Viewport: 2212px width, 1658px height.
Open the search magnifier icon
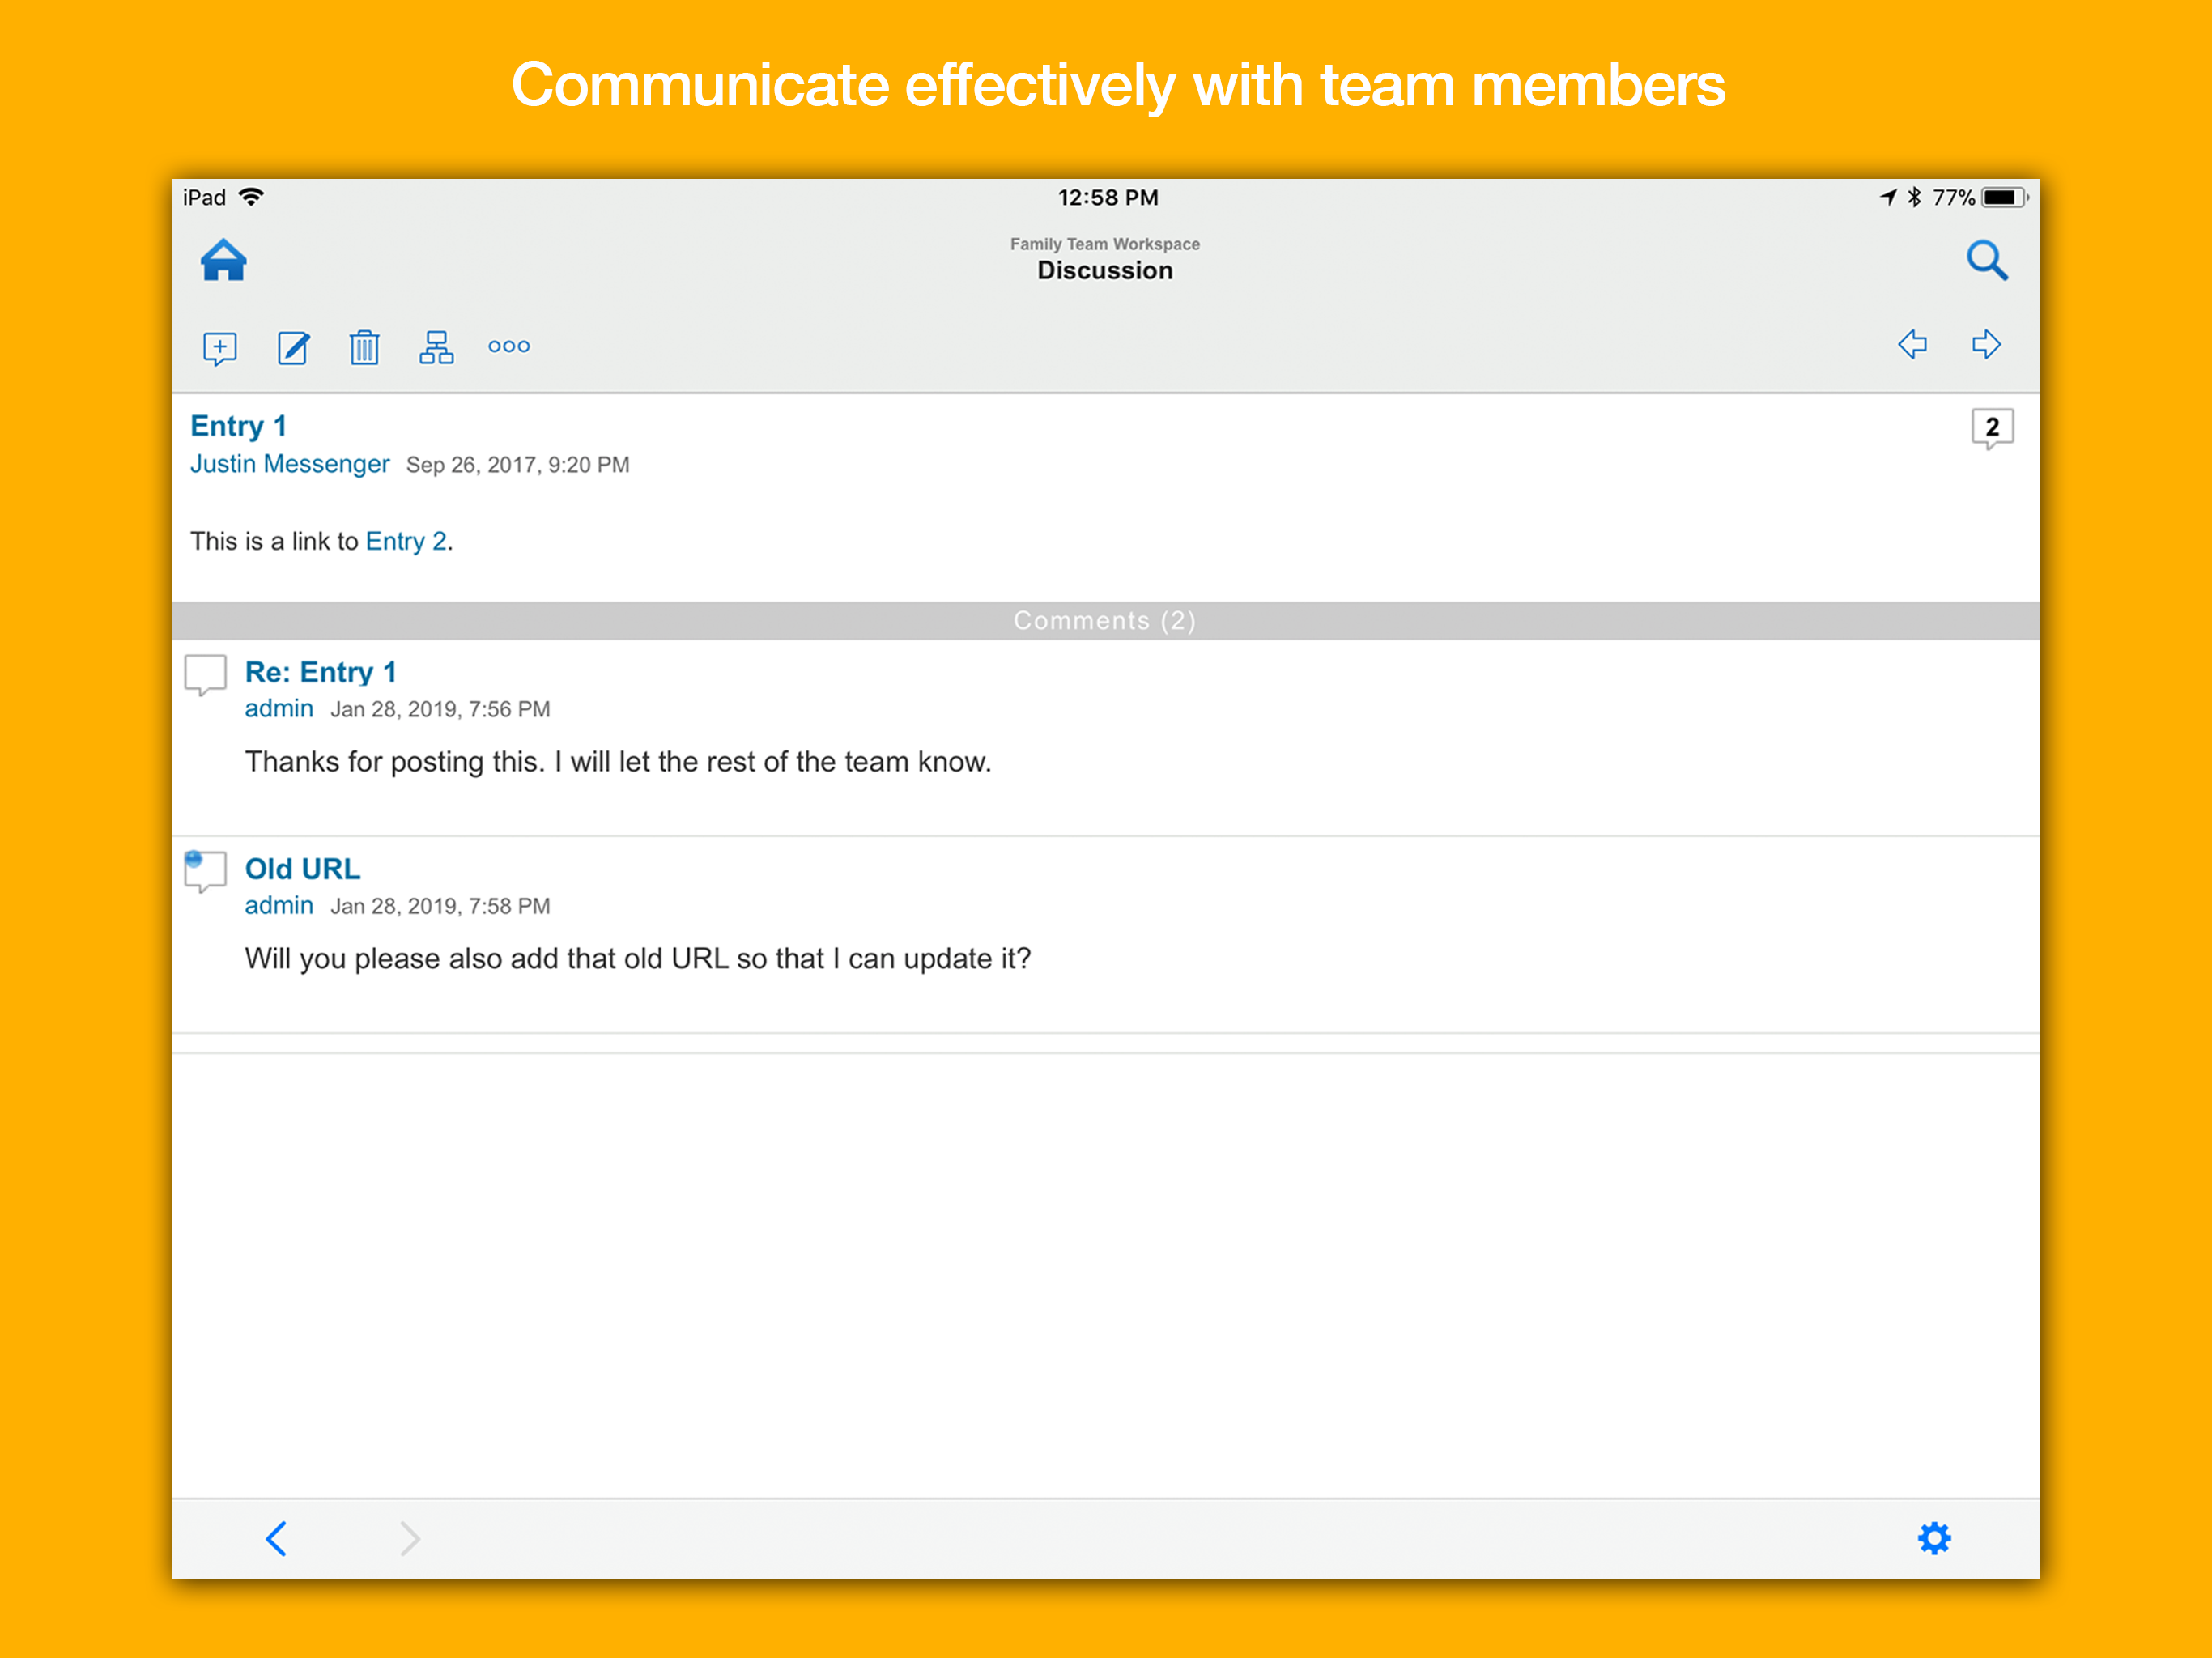click(x=1986, y=261)
